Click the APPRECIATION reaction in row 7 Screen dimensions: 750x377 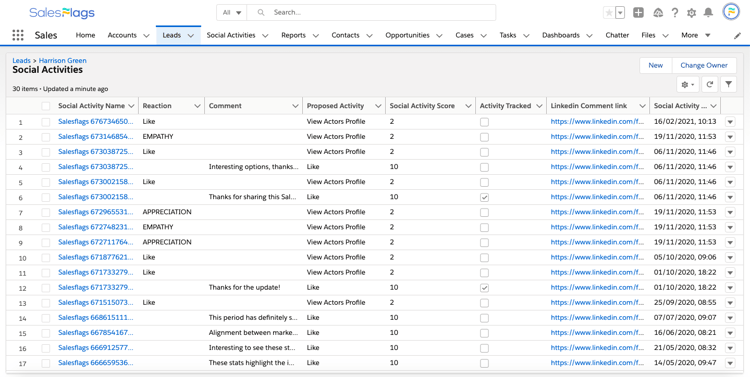tap(167, 212)
